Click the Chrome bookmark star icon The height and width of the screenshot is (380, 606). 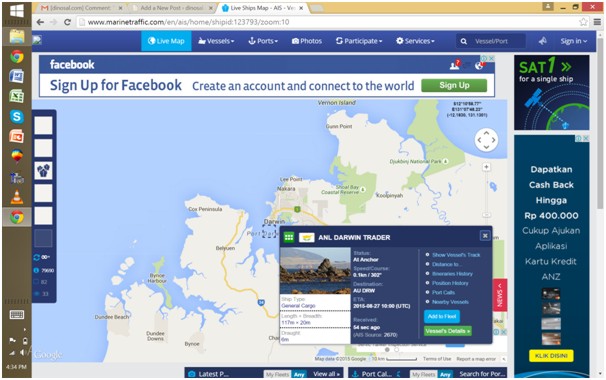pos(583,22)
